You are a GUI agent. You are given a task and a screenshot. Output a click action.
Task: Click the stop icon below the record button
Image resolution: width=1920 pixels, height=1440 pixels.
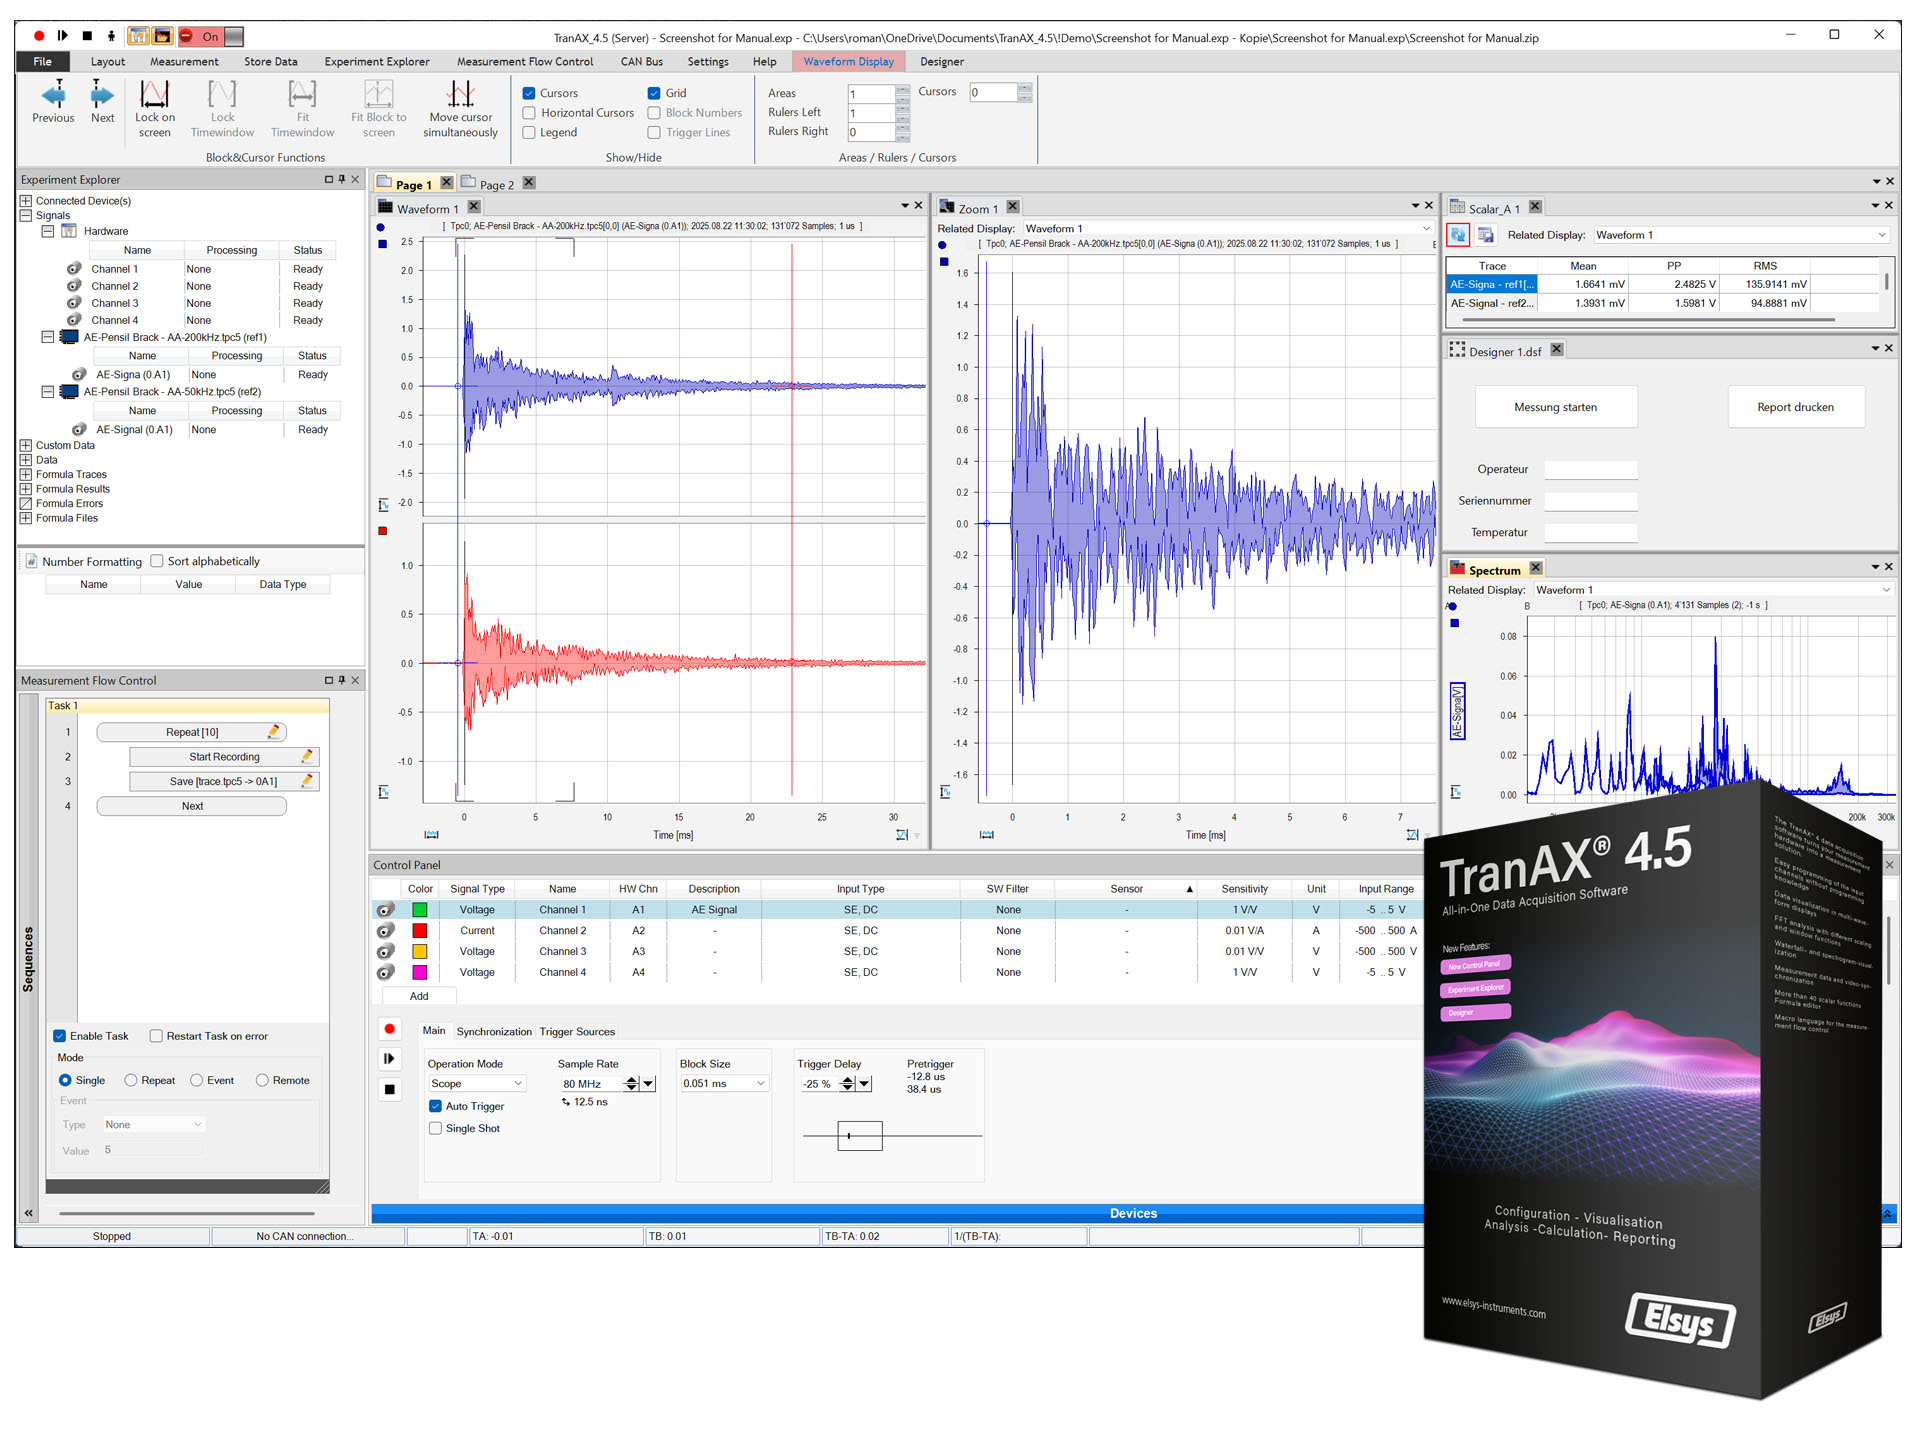tap(389, 1089)
